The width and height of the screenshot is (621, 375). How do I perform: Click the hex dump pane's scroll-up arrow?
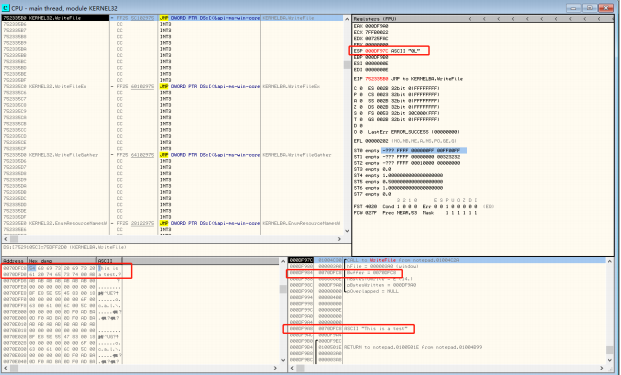click(x=283, y=261)
